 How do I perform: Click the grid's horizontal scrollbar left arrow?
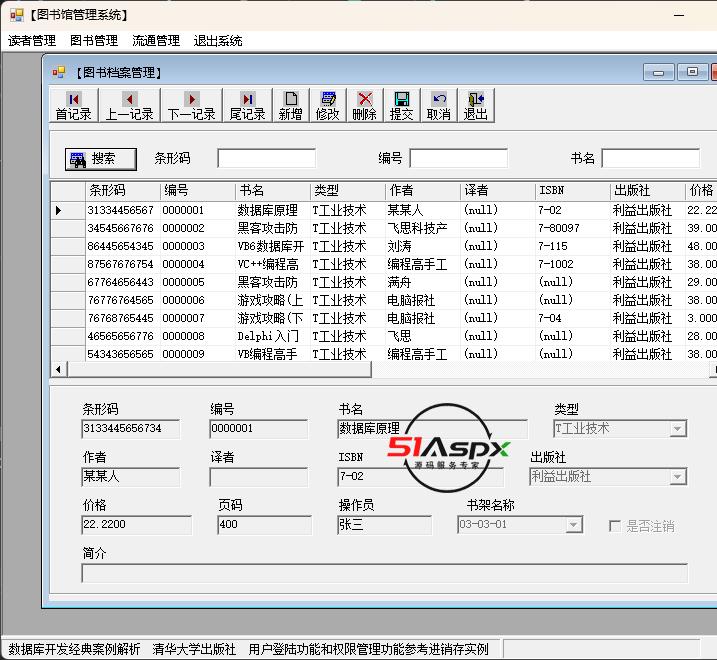[x=58, y=370]
